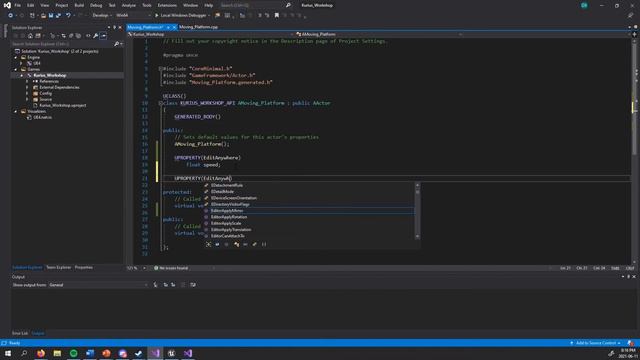This screenshot has width=640, height=360.
Task: Click the Solution Explorer Properties wrench icon
Action: [x=96, y=36]
